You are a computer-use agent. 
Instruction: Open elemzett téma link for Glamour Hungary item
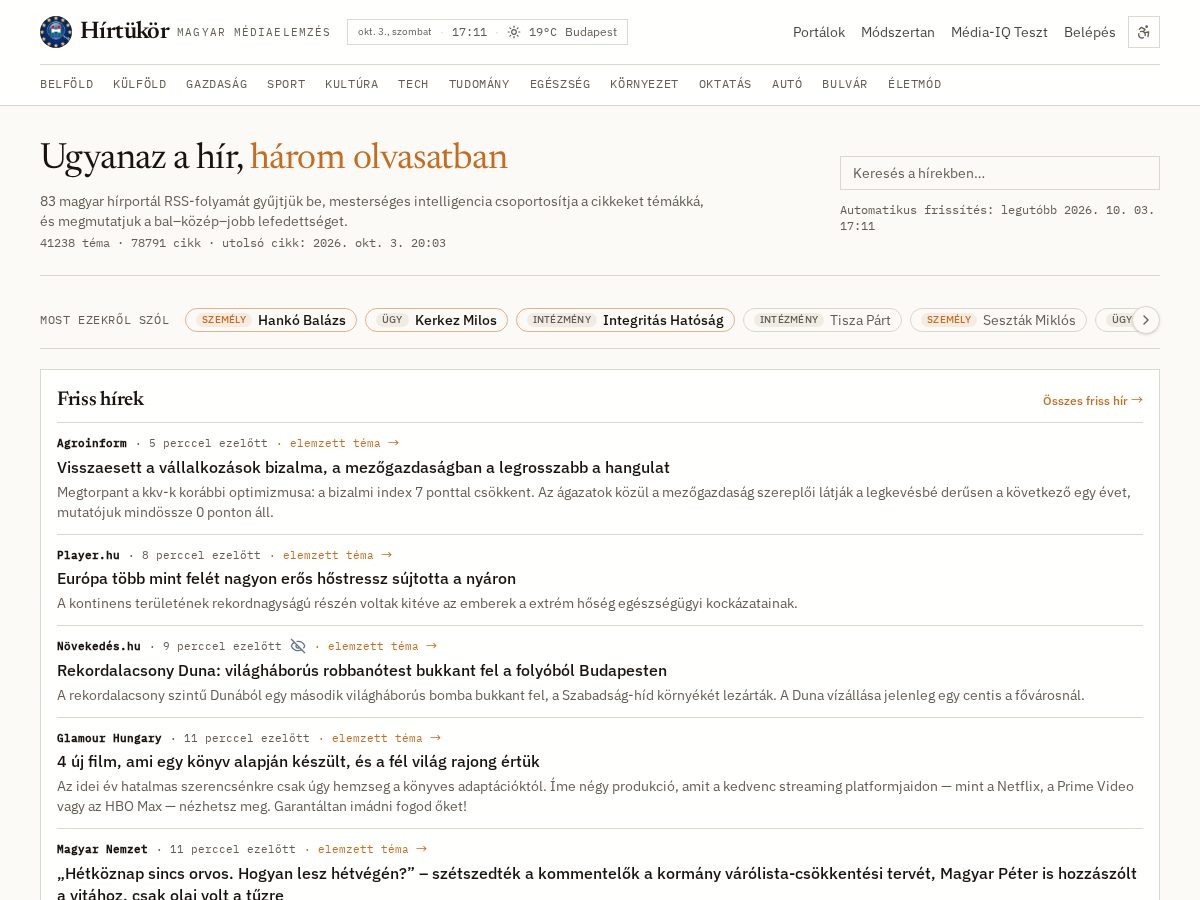click(386, 738)
